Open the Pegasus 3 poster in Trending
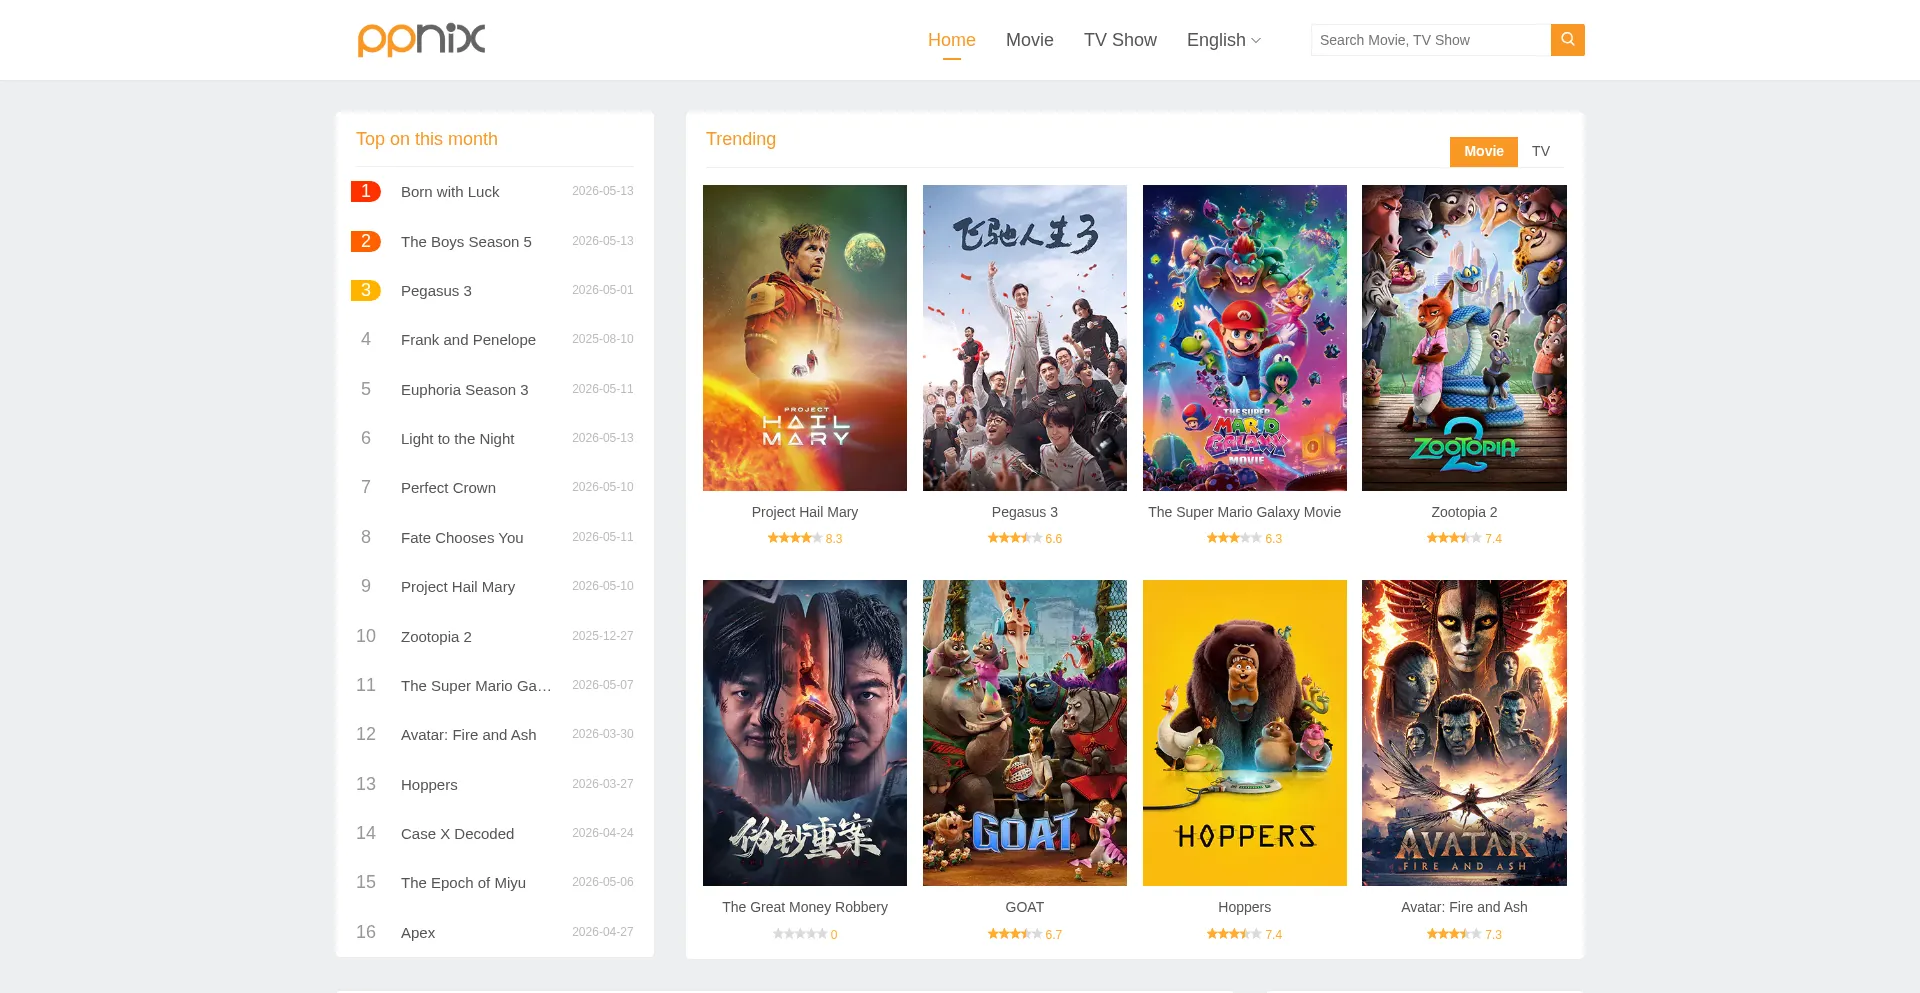1920x993 pixels. 1024,338
